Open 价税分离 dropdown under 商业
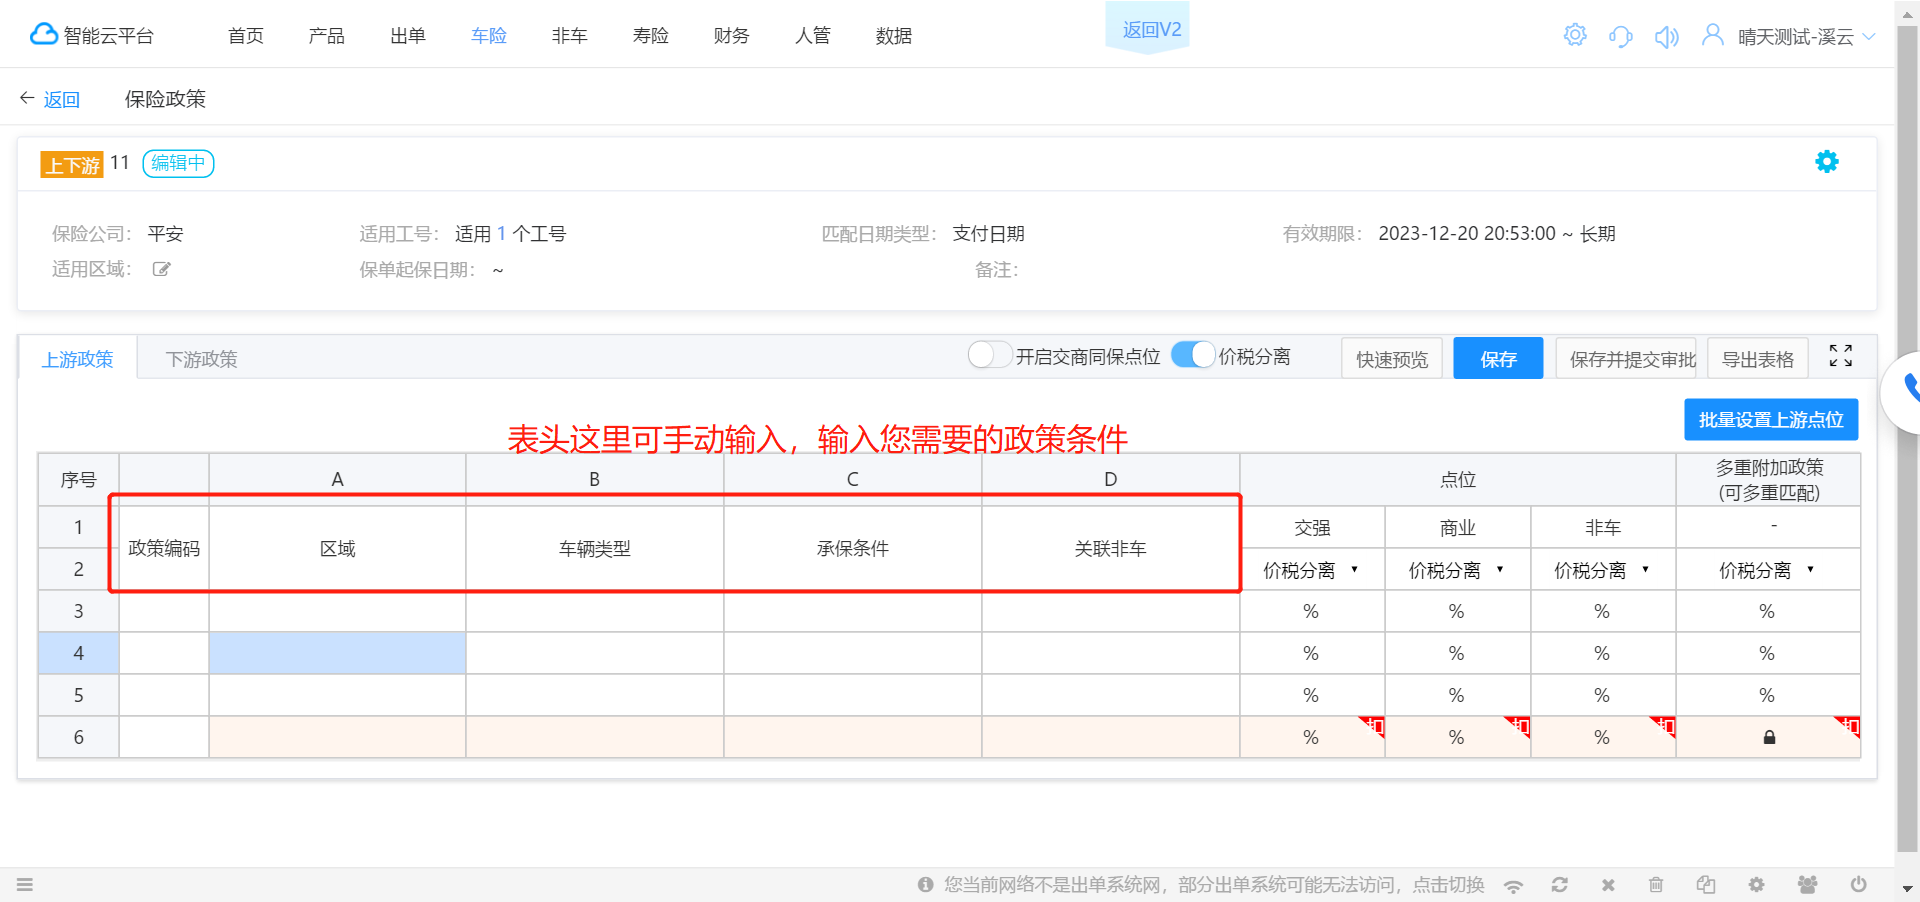 1457,570
